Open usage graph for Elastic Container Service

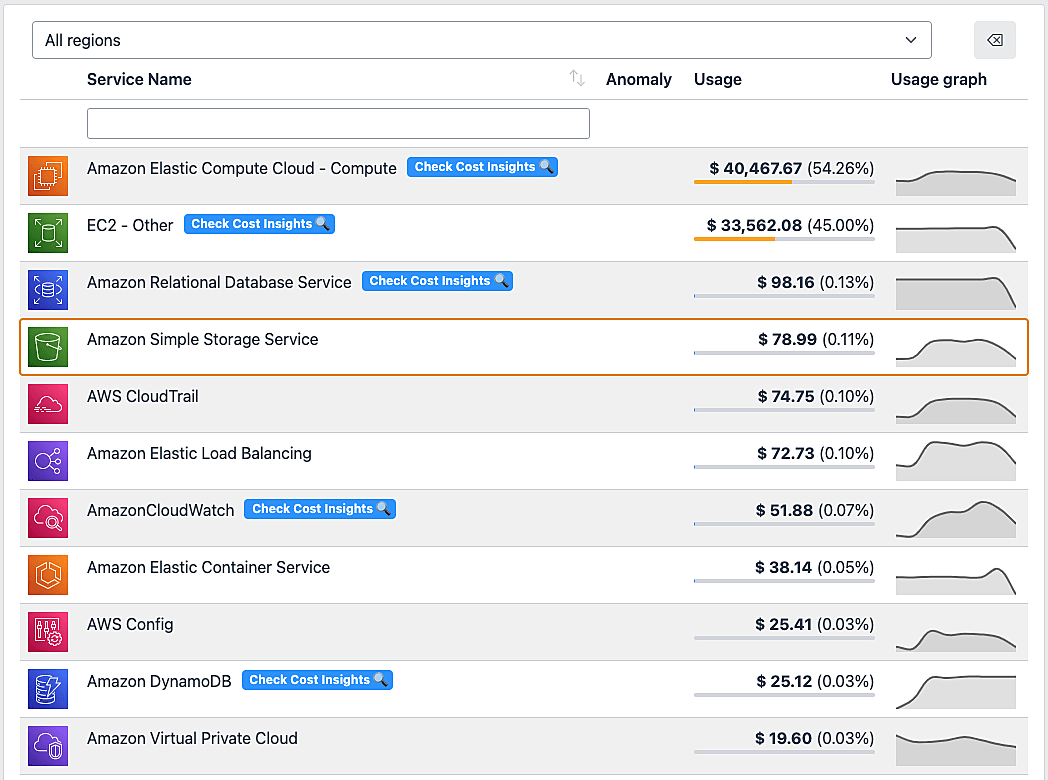pyautogui.click(x=956, y=581)
